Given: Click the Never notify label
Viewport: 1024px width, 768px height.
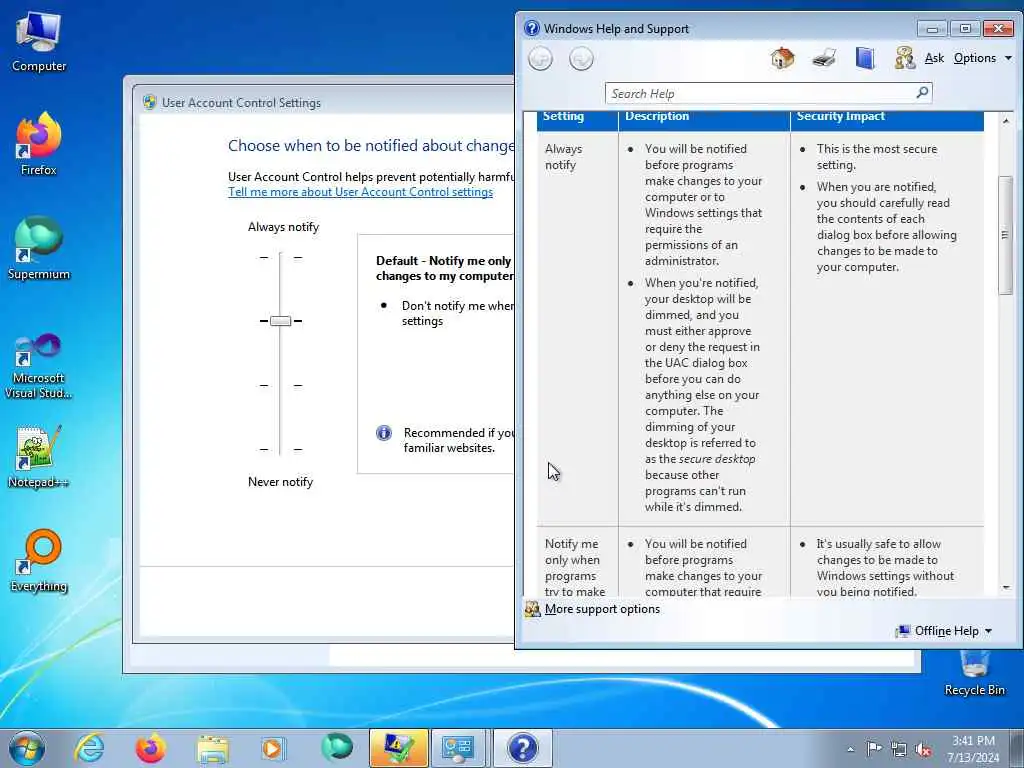Looking at the screenshot, I should tap(280, 482).
